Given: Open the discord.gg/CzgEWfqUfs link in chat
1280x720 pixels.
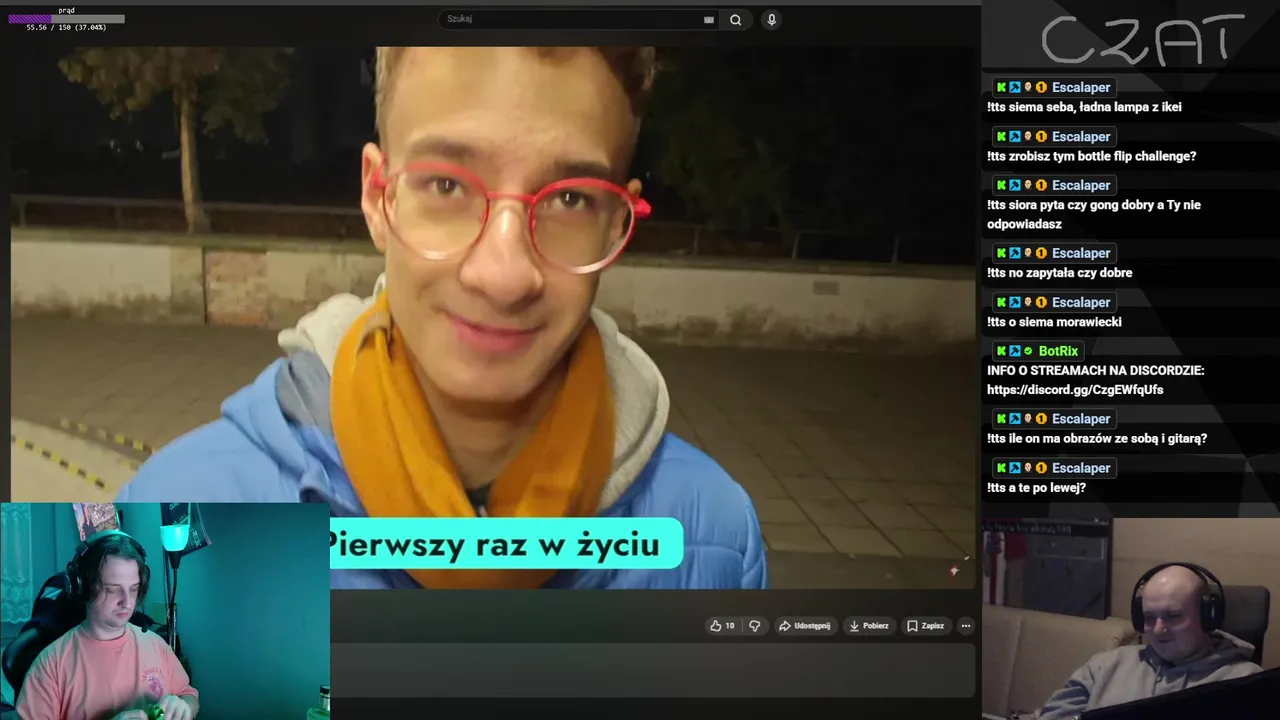Looking at the screenshot, I should [x=1075, y=390].
